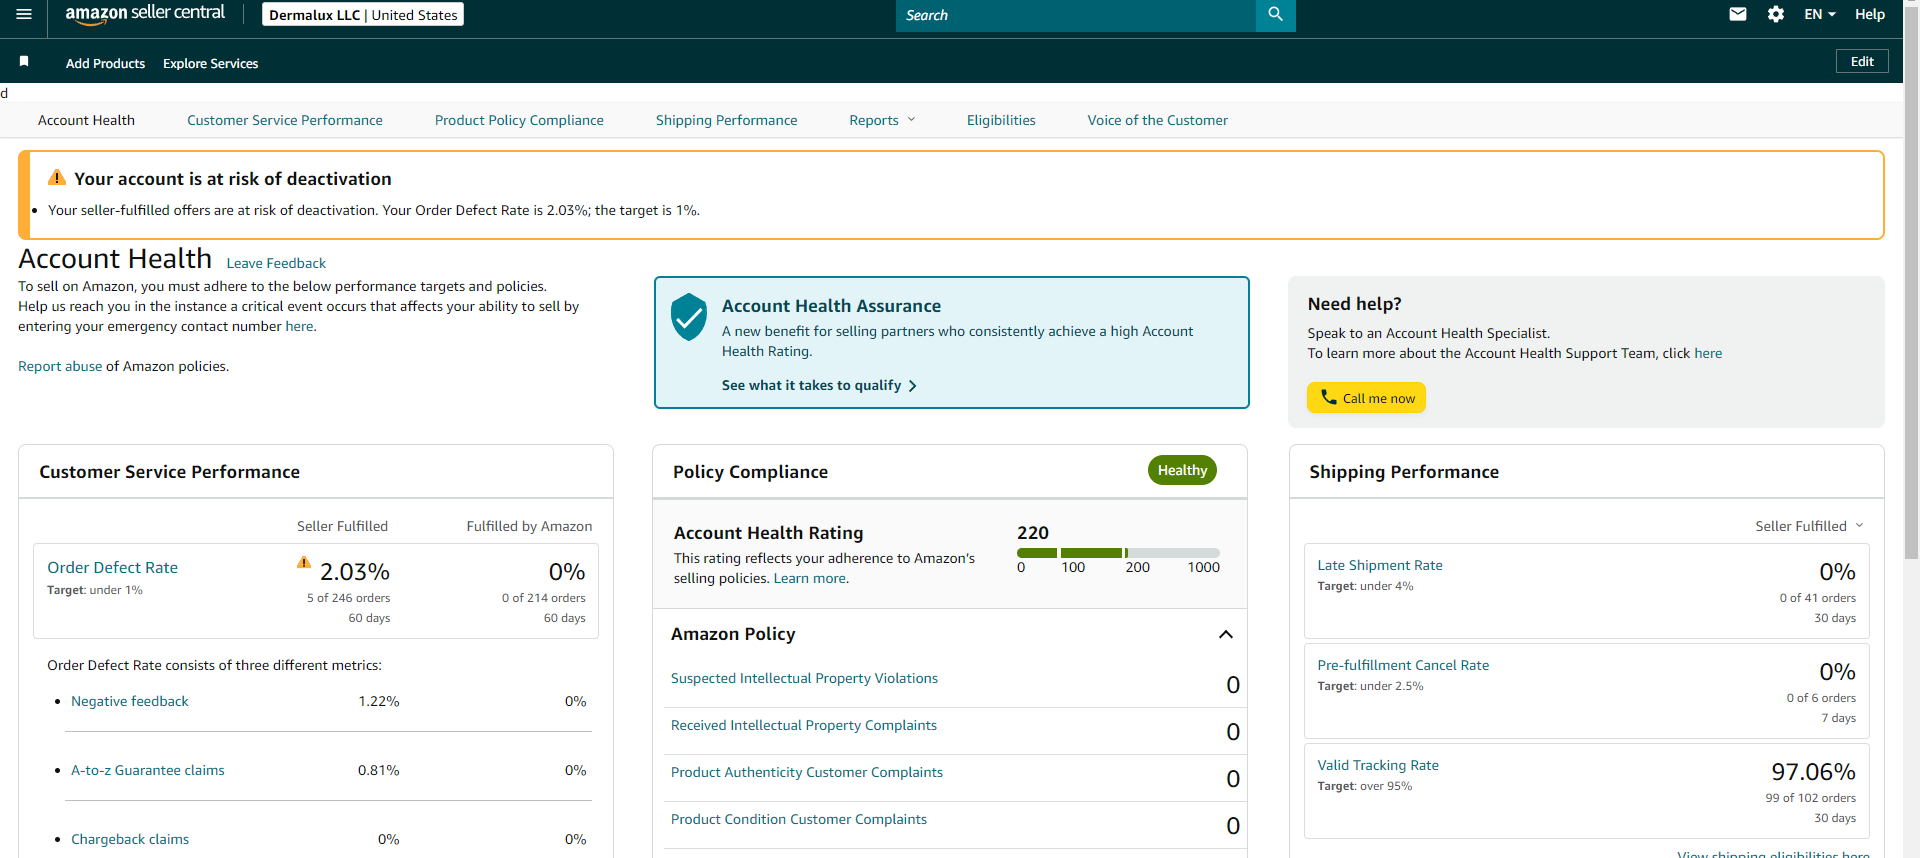Screen dimensions: 1920x858
Task: Open Pre-fulfillment Cancel Rate link
Action: coord(1403,665)
